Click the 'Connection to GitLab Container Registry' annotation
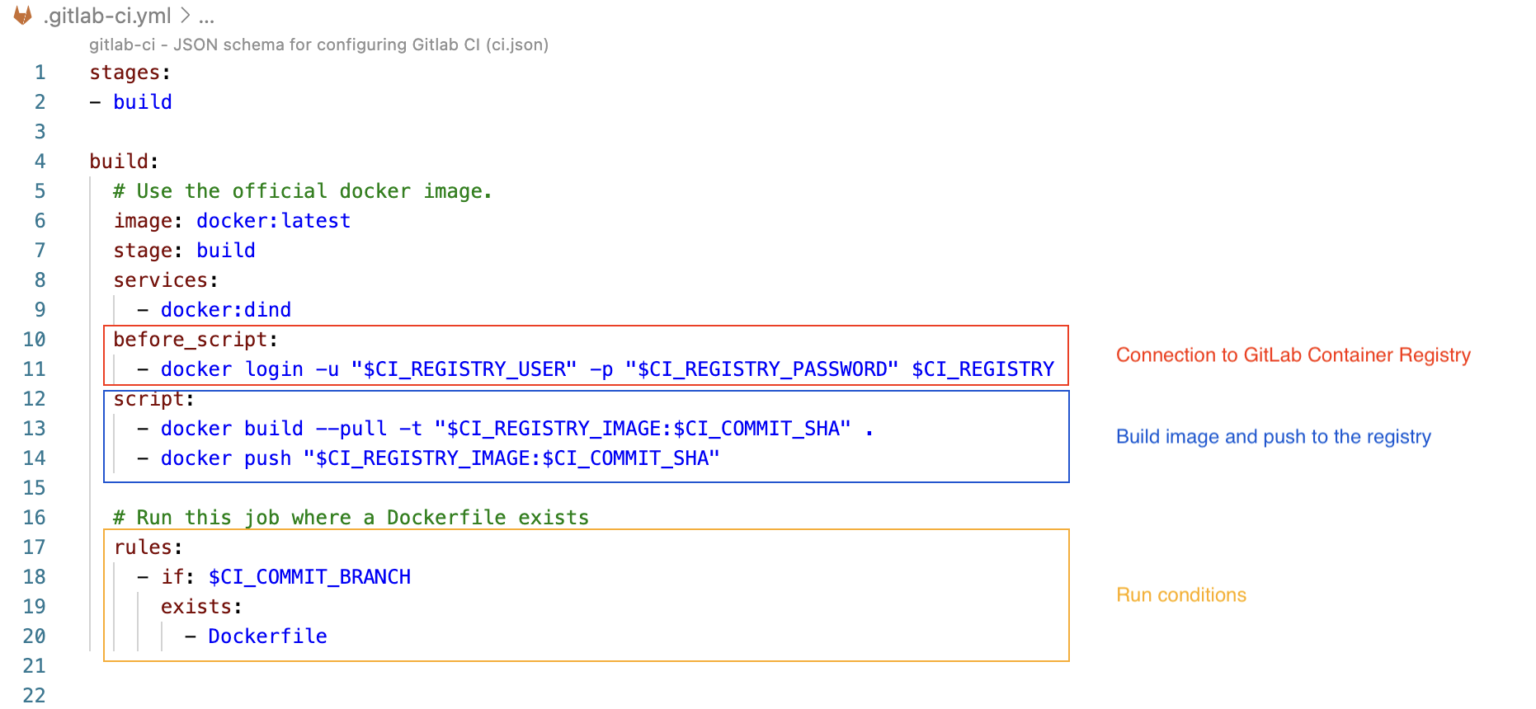The height and width of the screenshot is (709, 1536). pyautogui.click(x=1293, y=355)
